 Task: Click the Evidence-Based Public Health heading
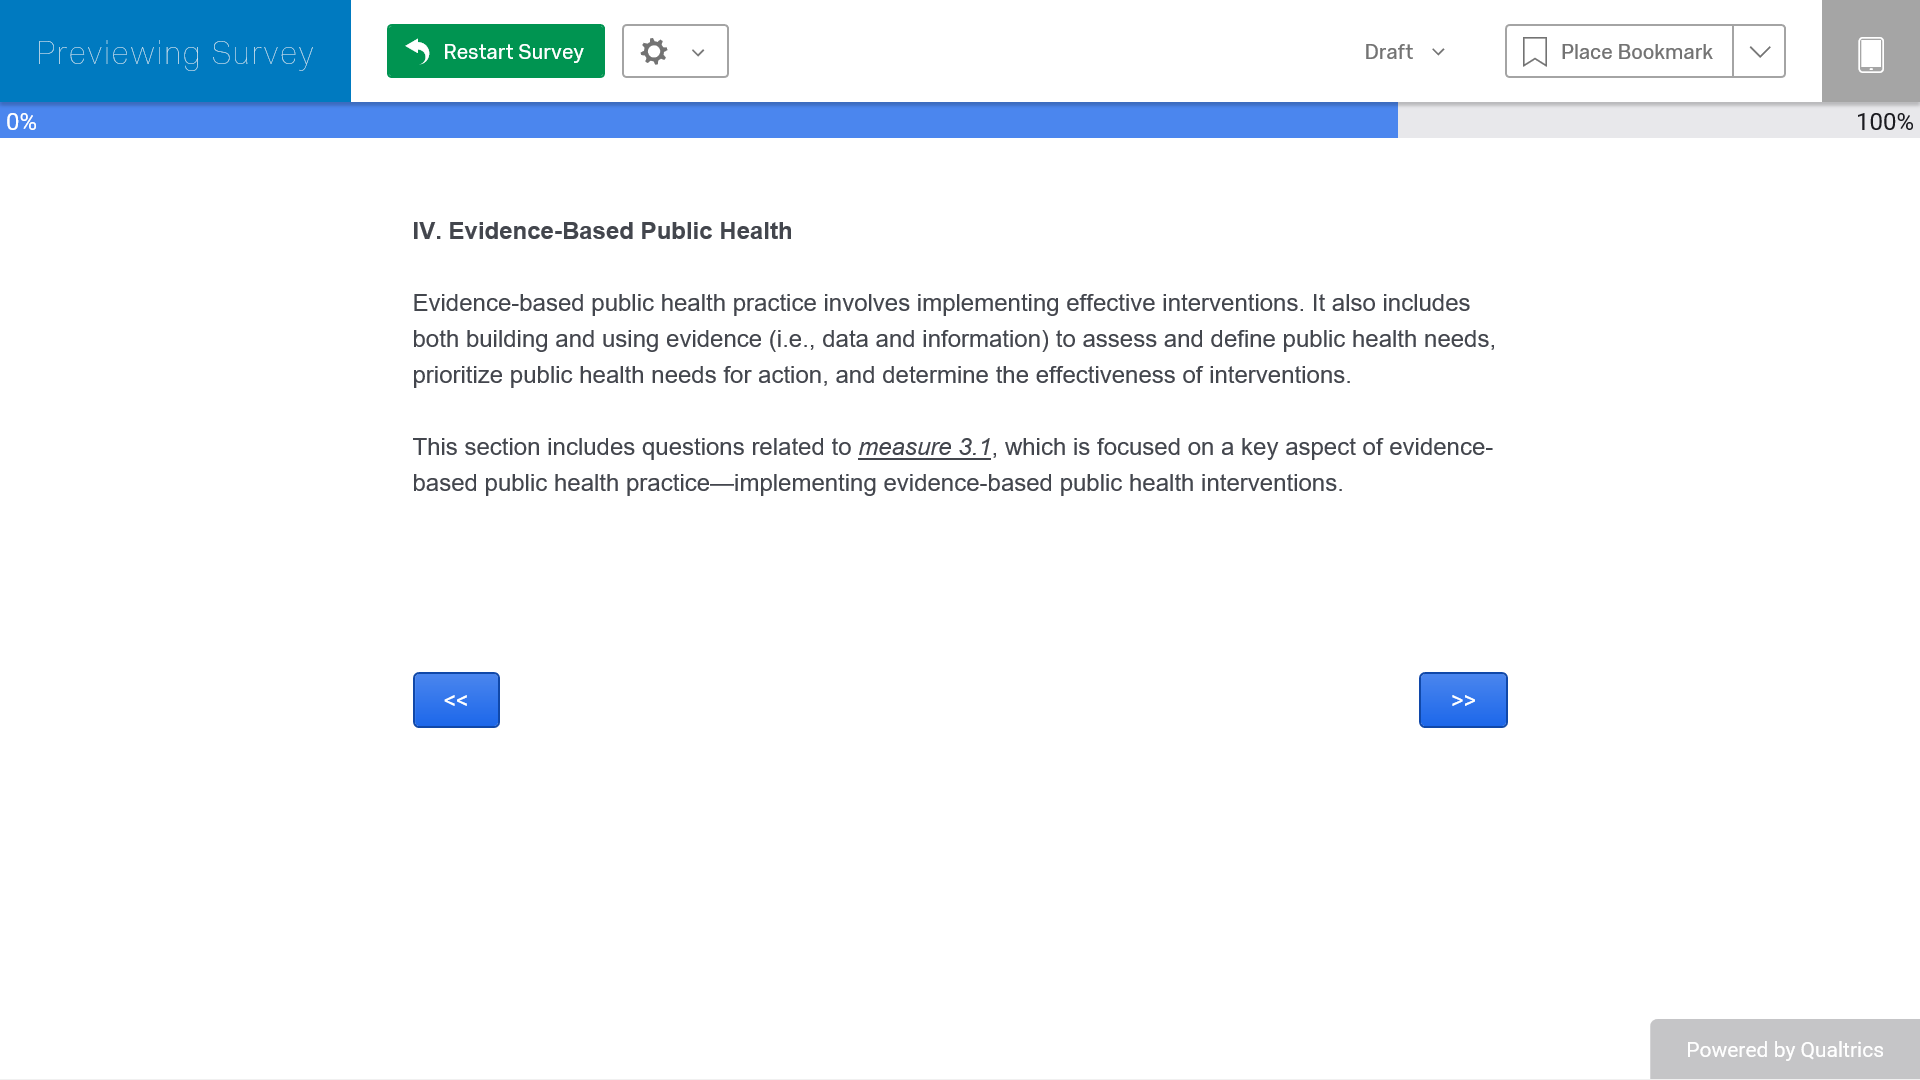pyautogui.click(x=602, y=231)
